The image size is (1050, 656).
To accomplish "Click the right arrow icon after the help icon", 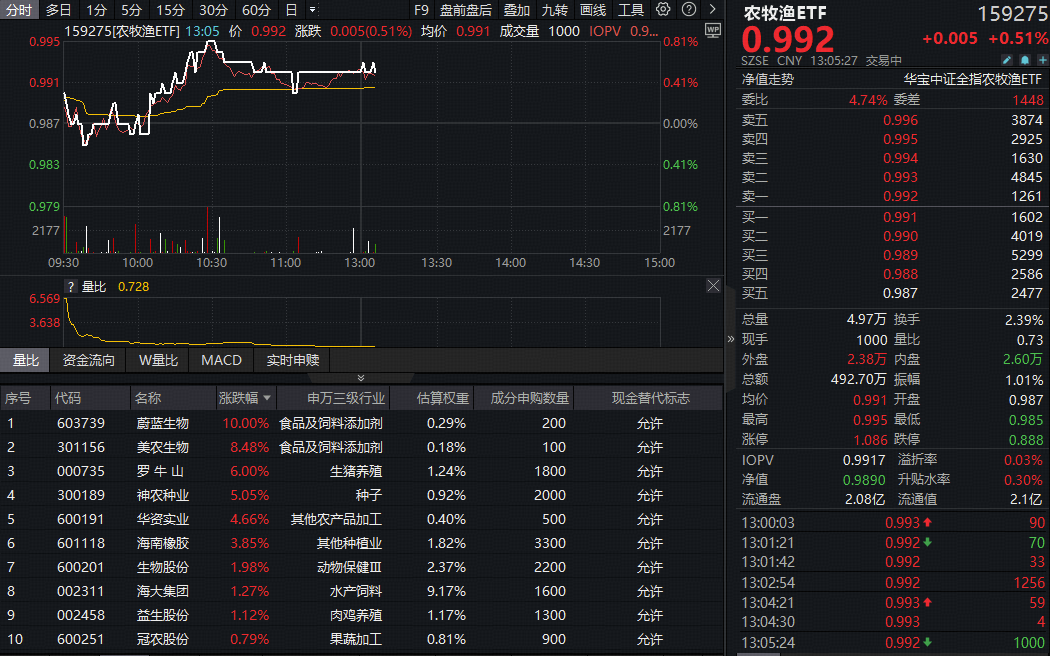I will (713, 9).
